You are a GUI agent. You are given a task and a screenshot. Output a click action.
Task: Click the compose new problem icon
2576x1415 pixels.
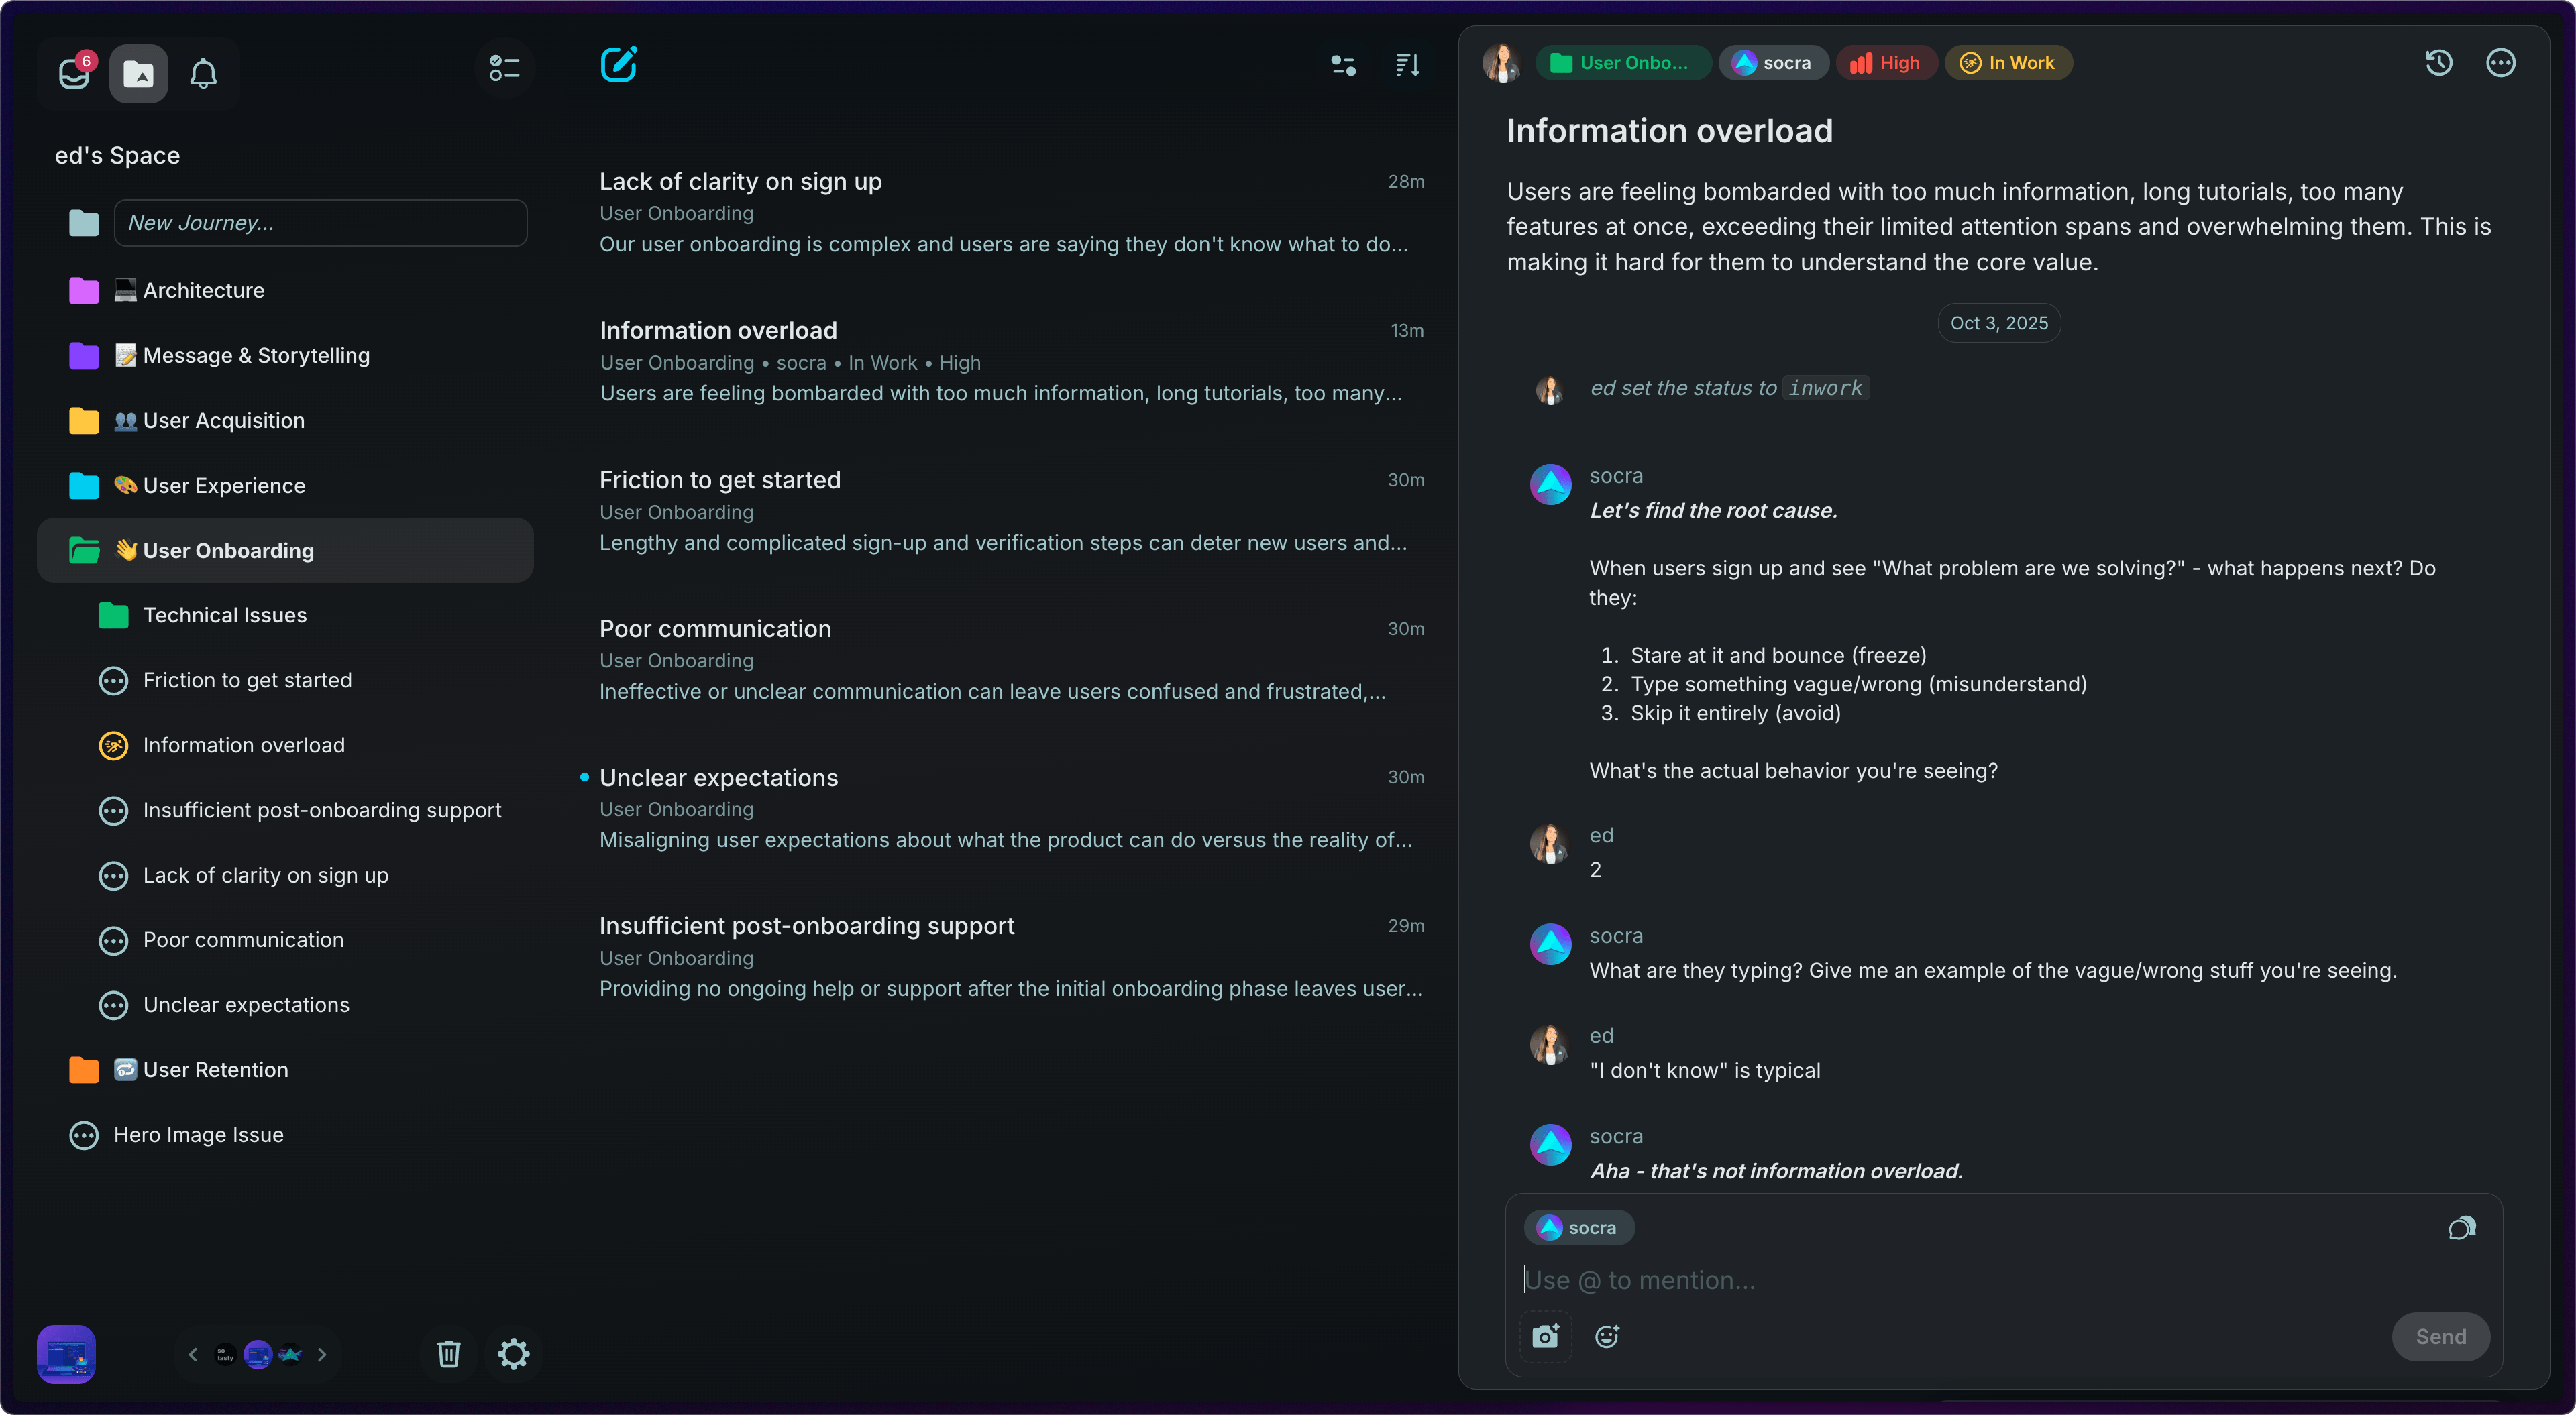pos(618,65)
